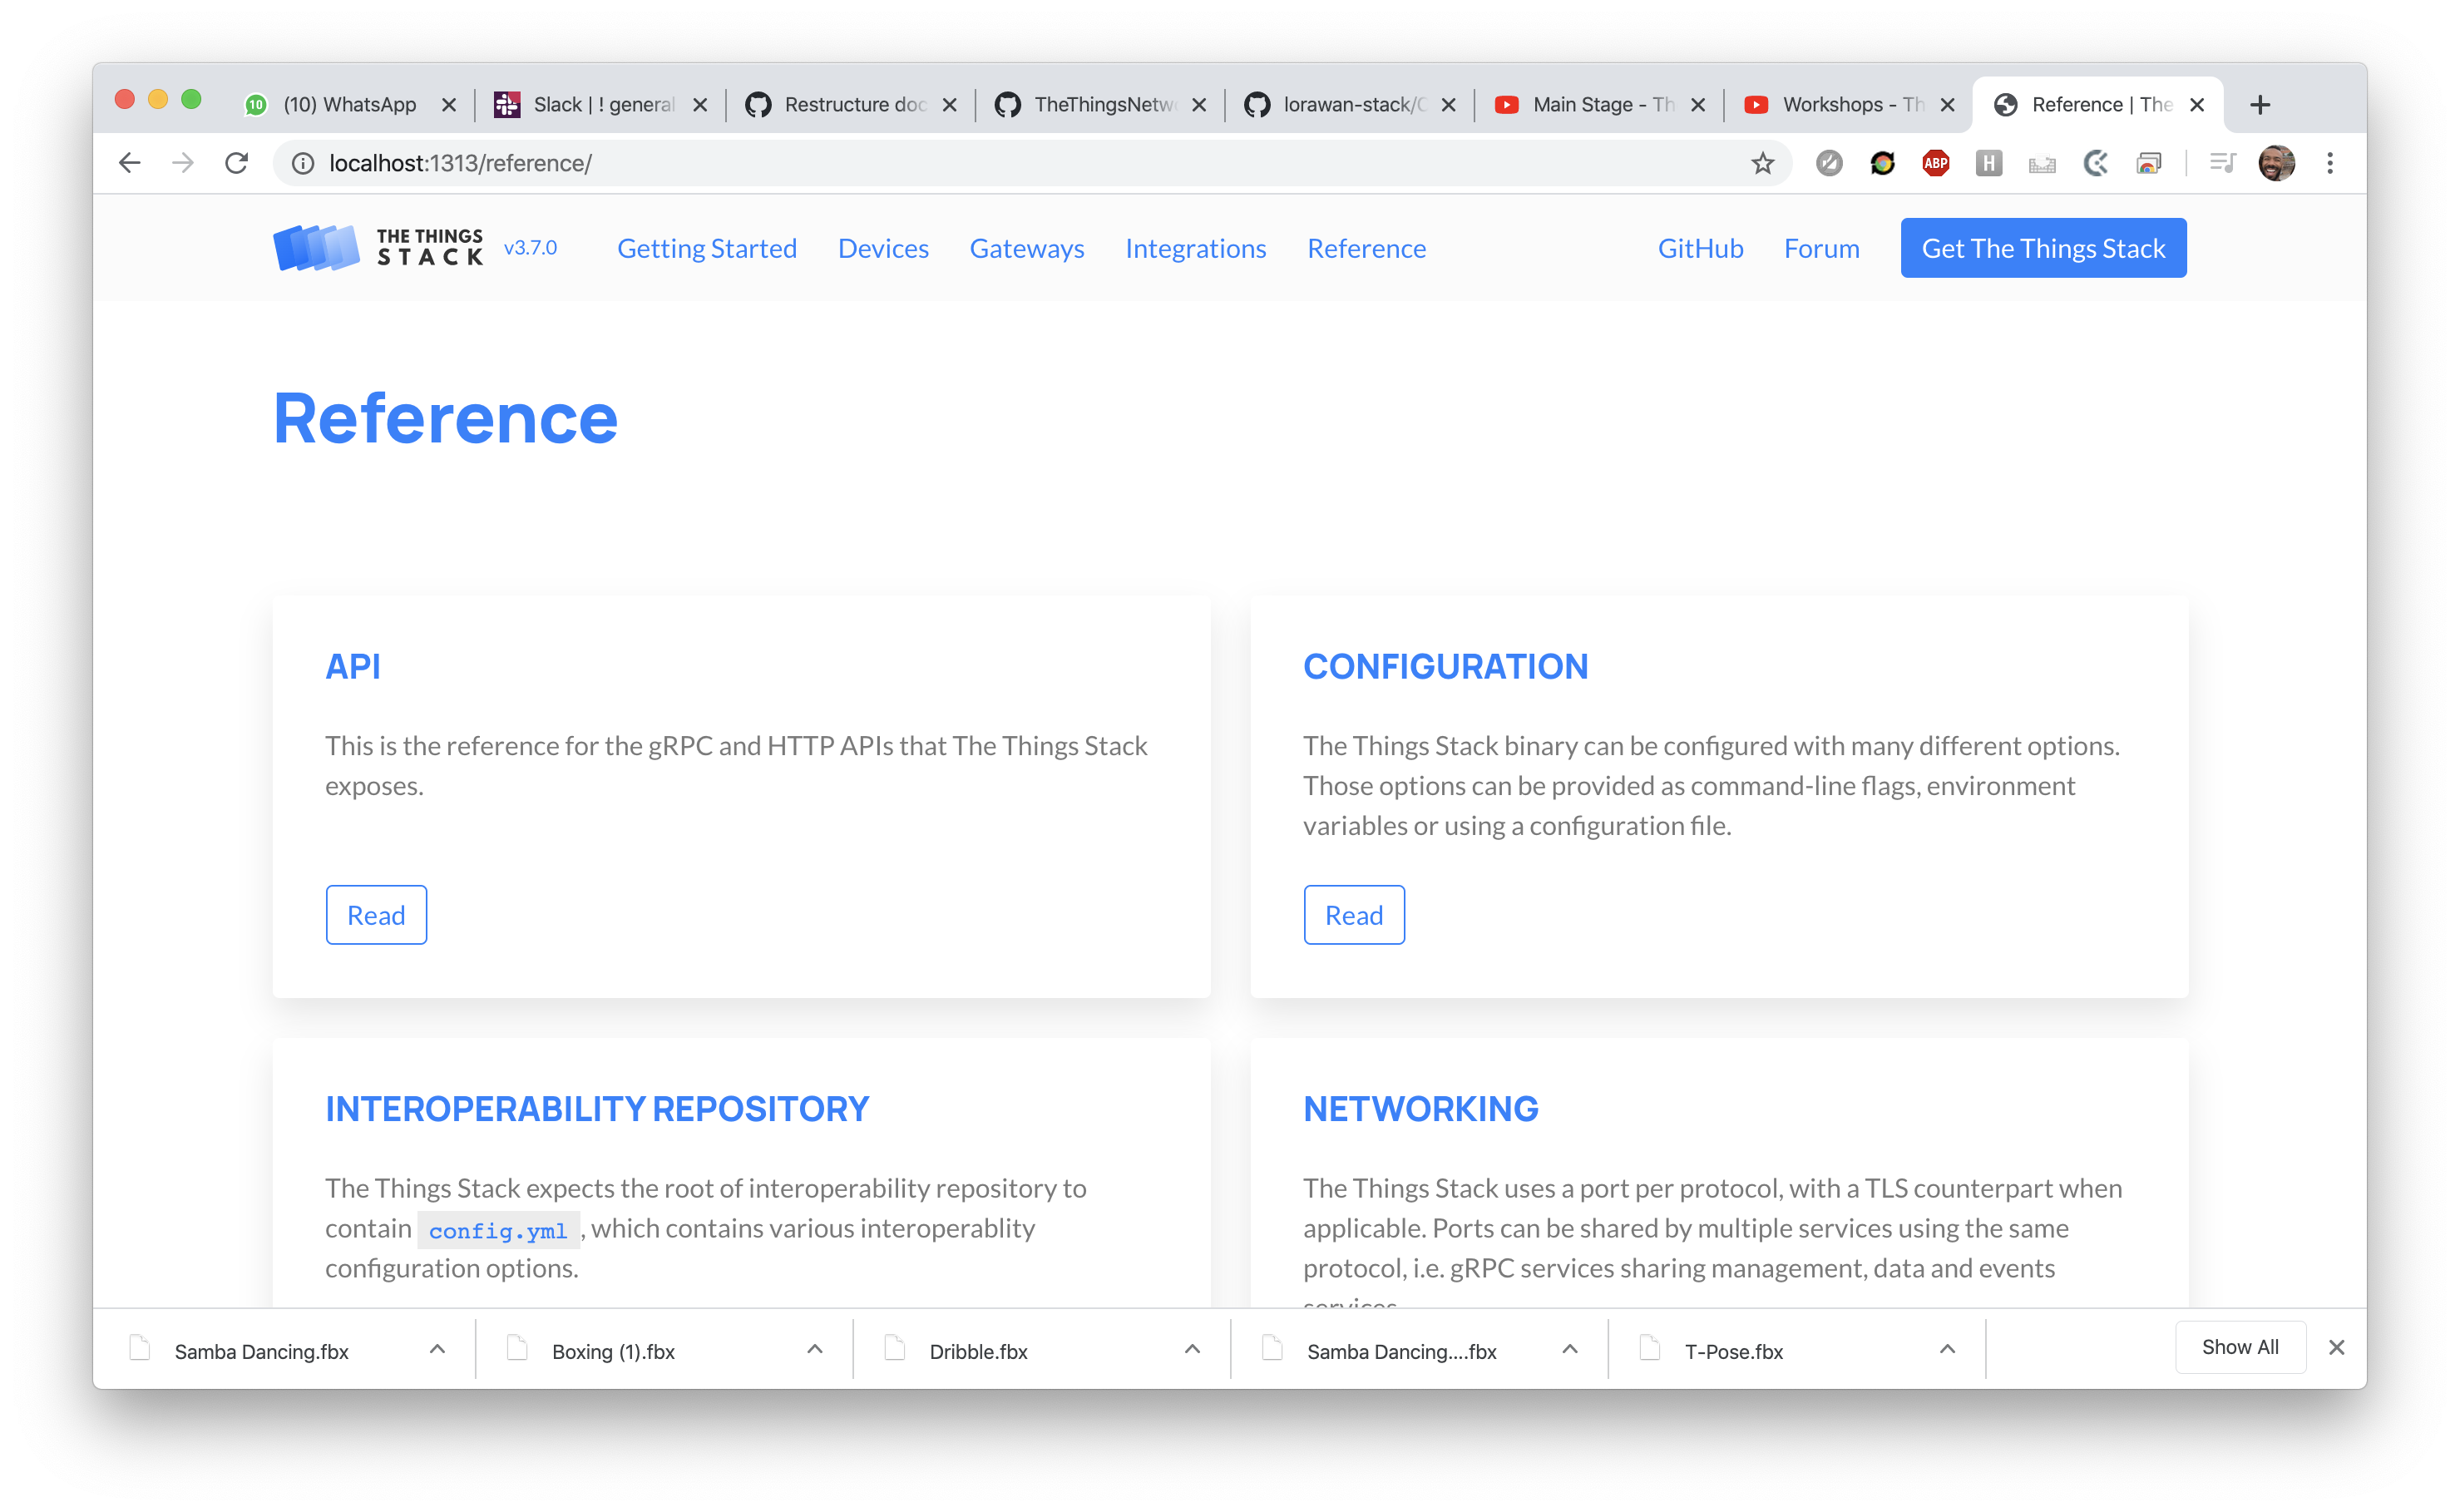Click the Get The Things Stack button
2460x1512 pixels.
[x=2043, y=247]
